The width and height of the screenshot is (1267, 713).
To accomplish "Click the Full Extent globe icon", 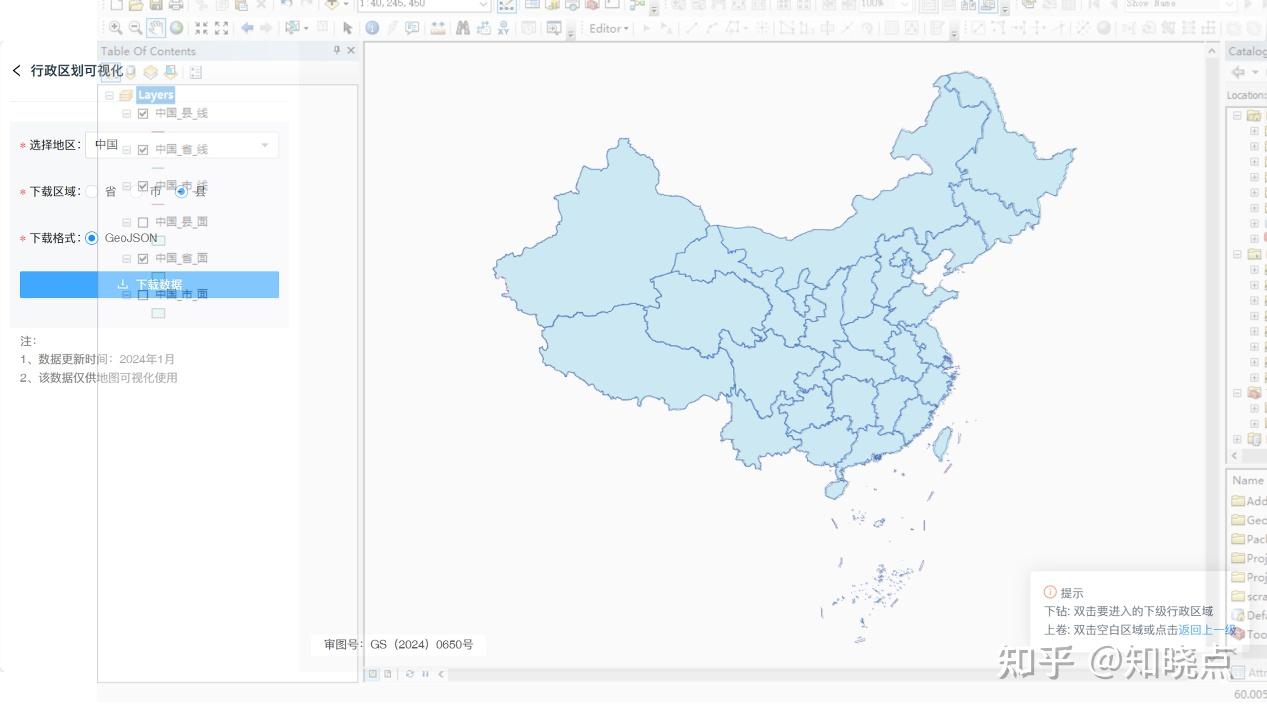I will (174, 27).
